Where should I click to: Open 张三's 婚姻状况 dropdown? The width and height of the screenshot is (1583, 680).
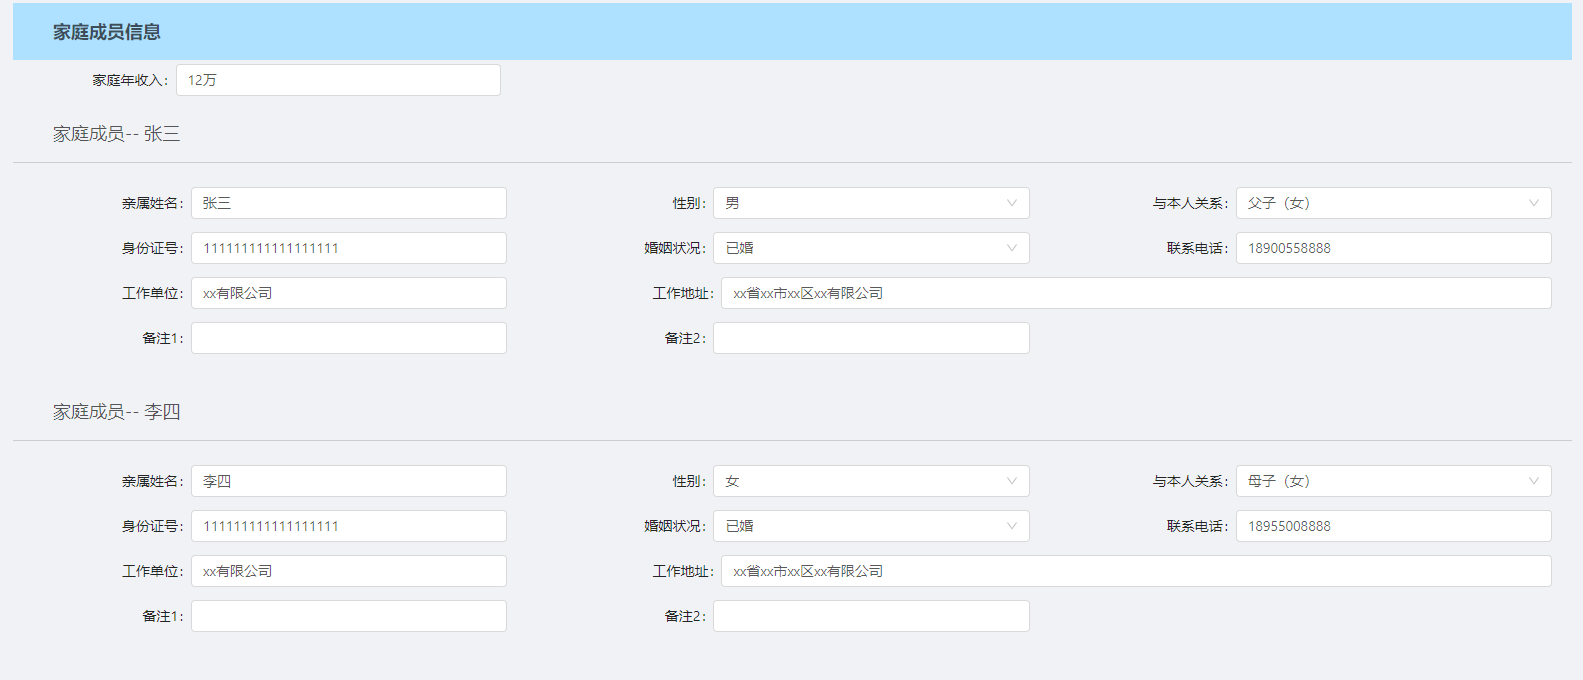[870, 248]
